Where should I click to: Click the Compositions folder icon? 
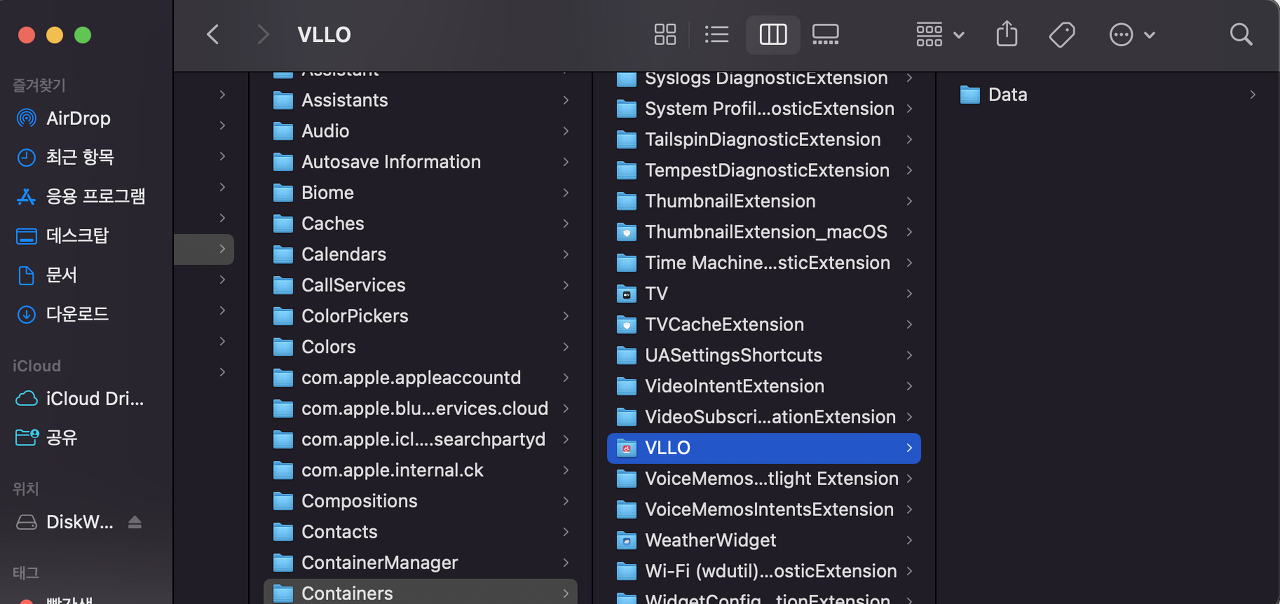coord(284,501)
